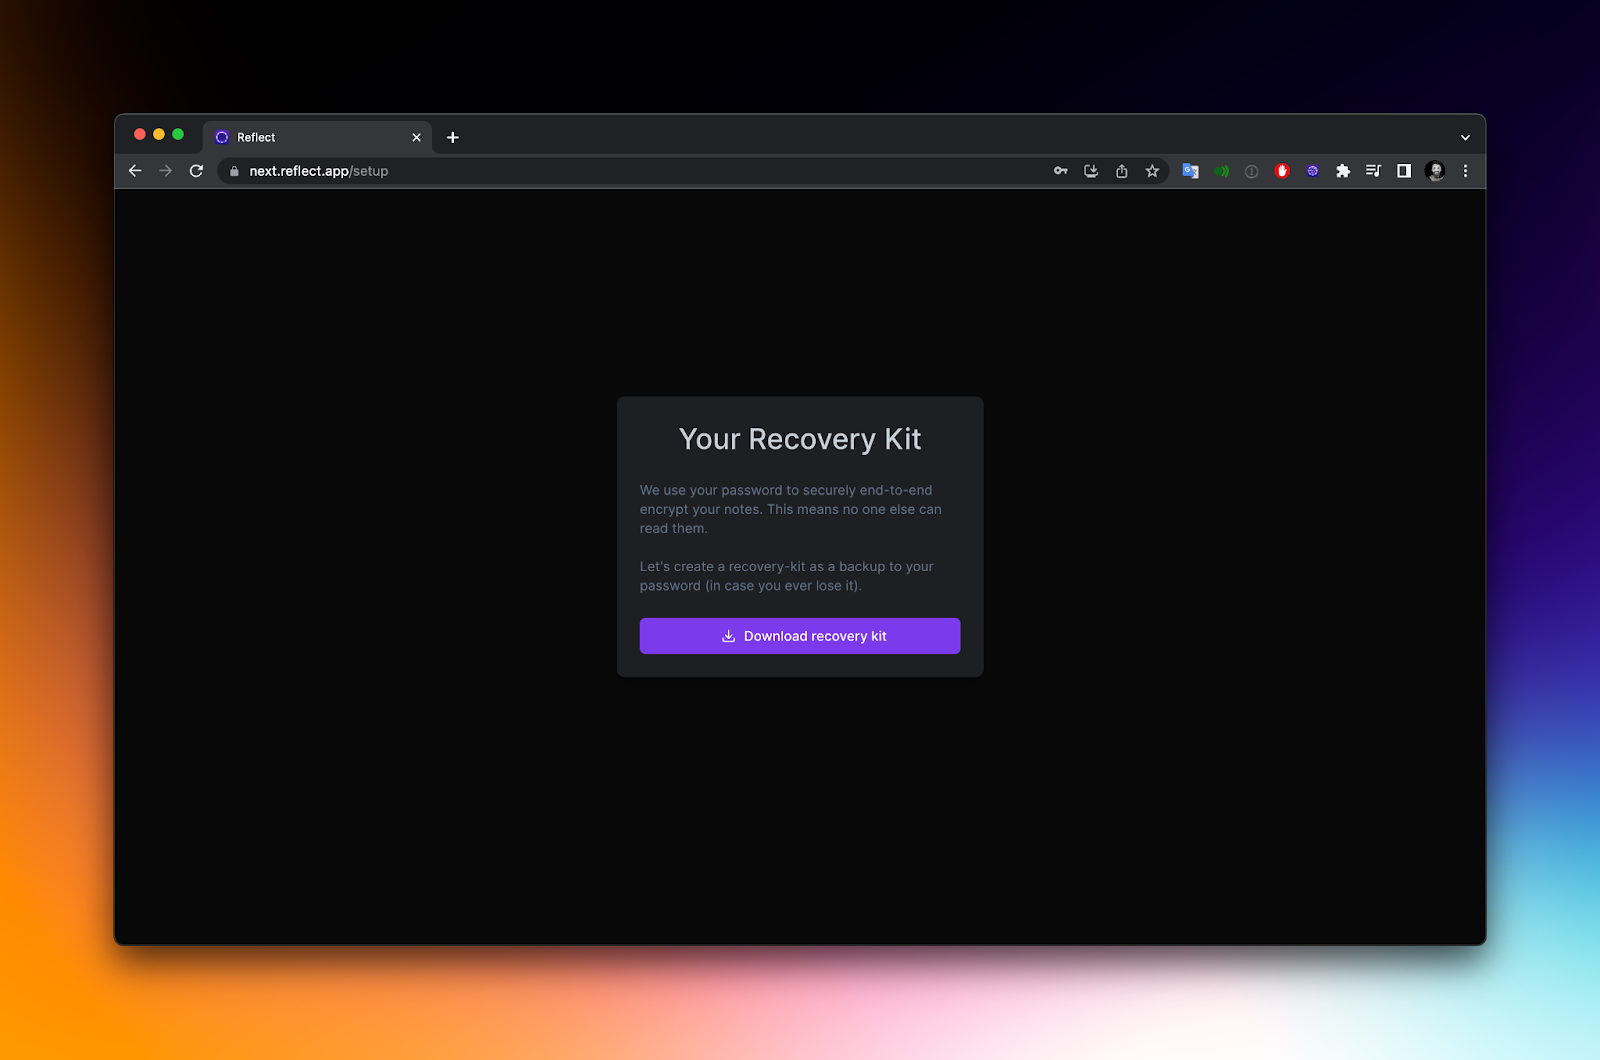Screen dimensions: 1600x1060
Task: Reload the current page
Action: (x=196, y=171)
